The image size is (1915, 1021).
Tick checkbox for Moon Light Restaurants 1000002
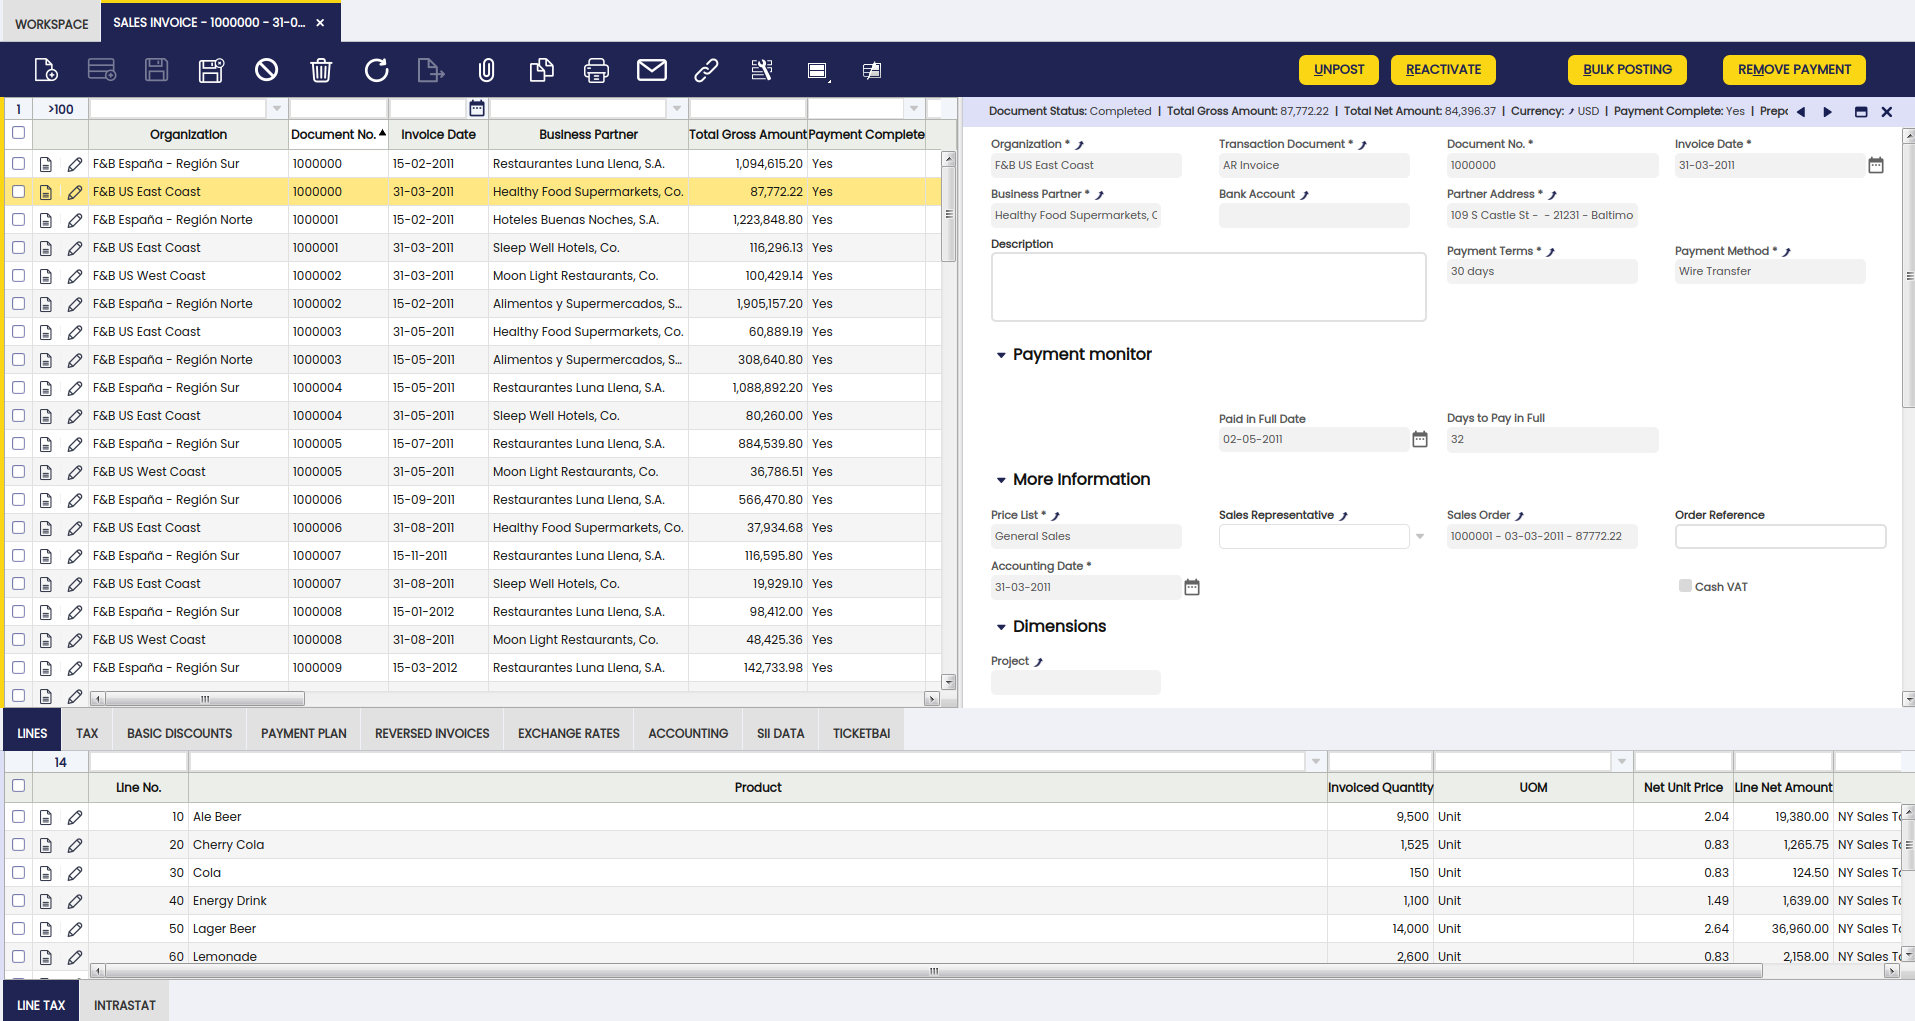click(18, 275)
